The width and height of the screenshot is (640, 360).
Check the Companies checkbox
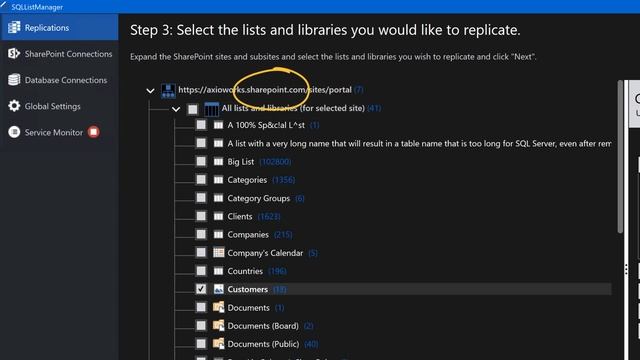coord(201,234)
